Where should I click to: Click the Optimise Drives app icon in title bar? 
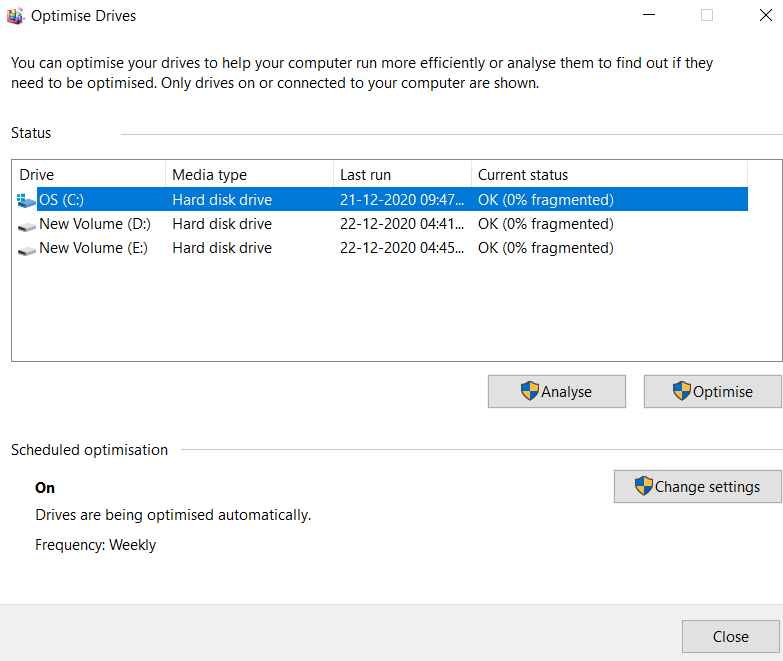click(x=15, y=16)
